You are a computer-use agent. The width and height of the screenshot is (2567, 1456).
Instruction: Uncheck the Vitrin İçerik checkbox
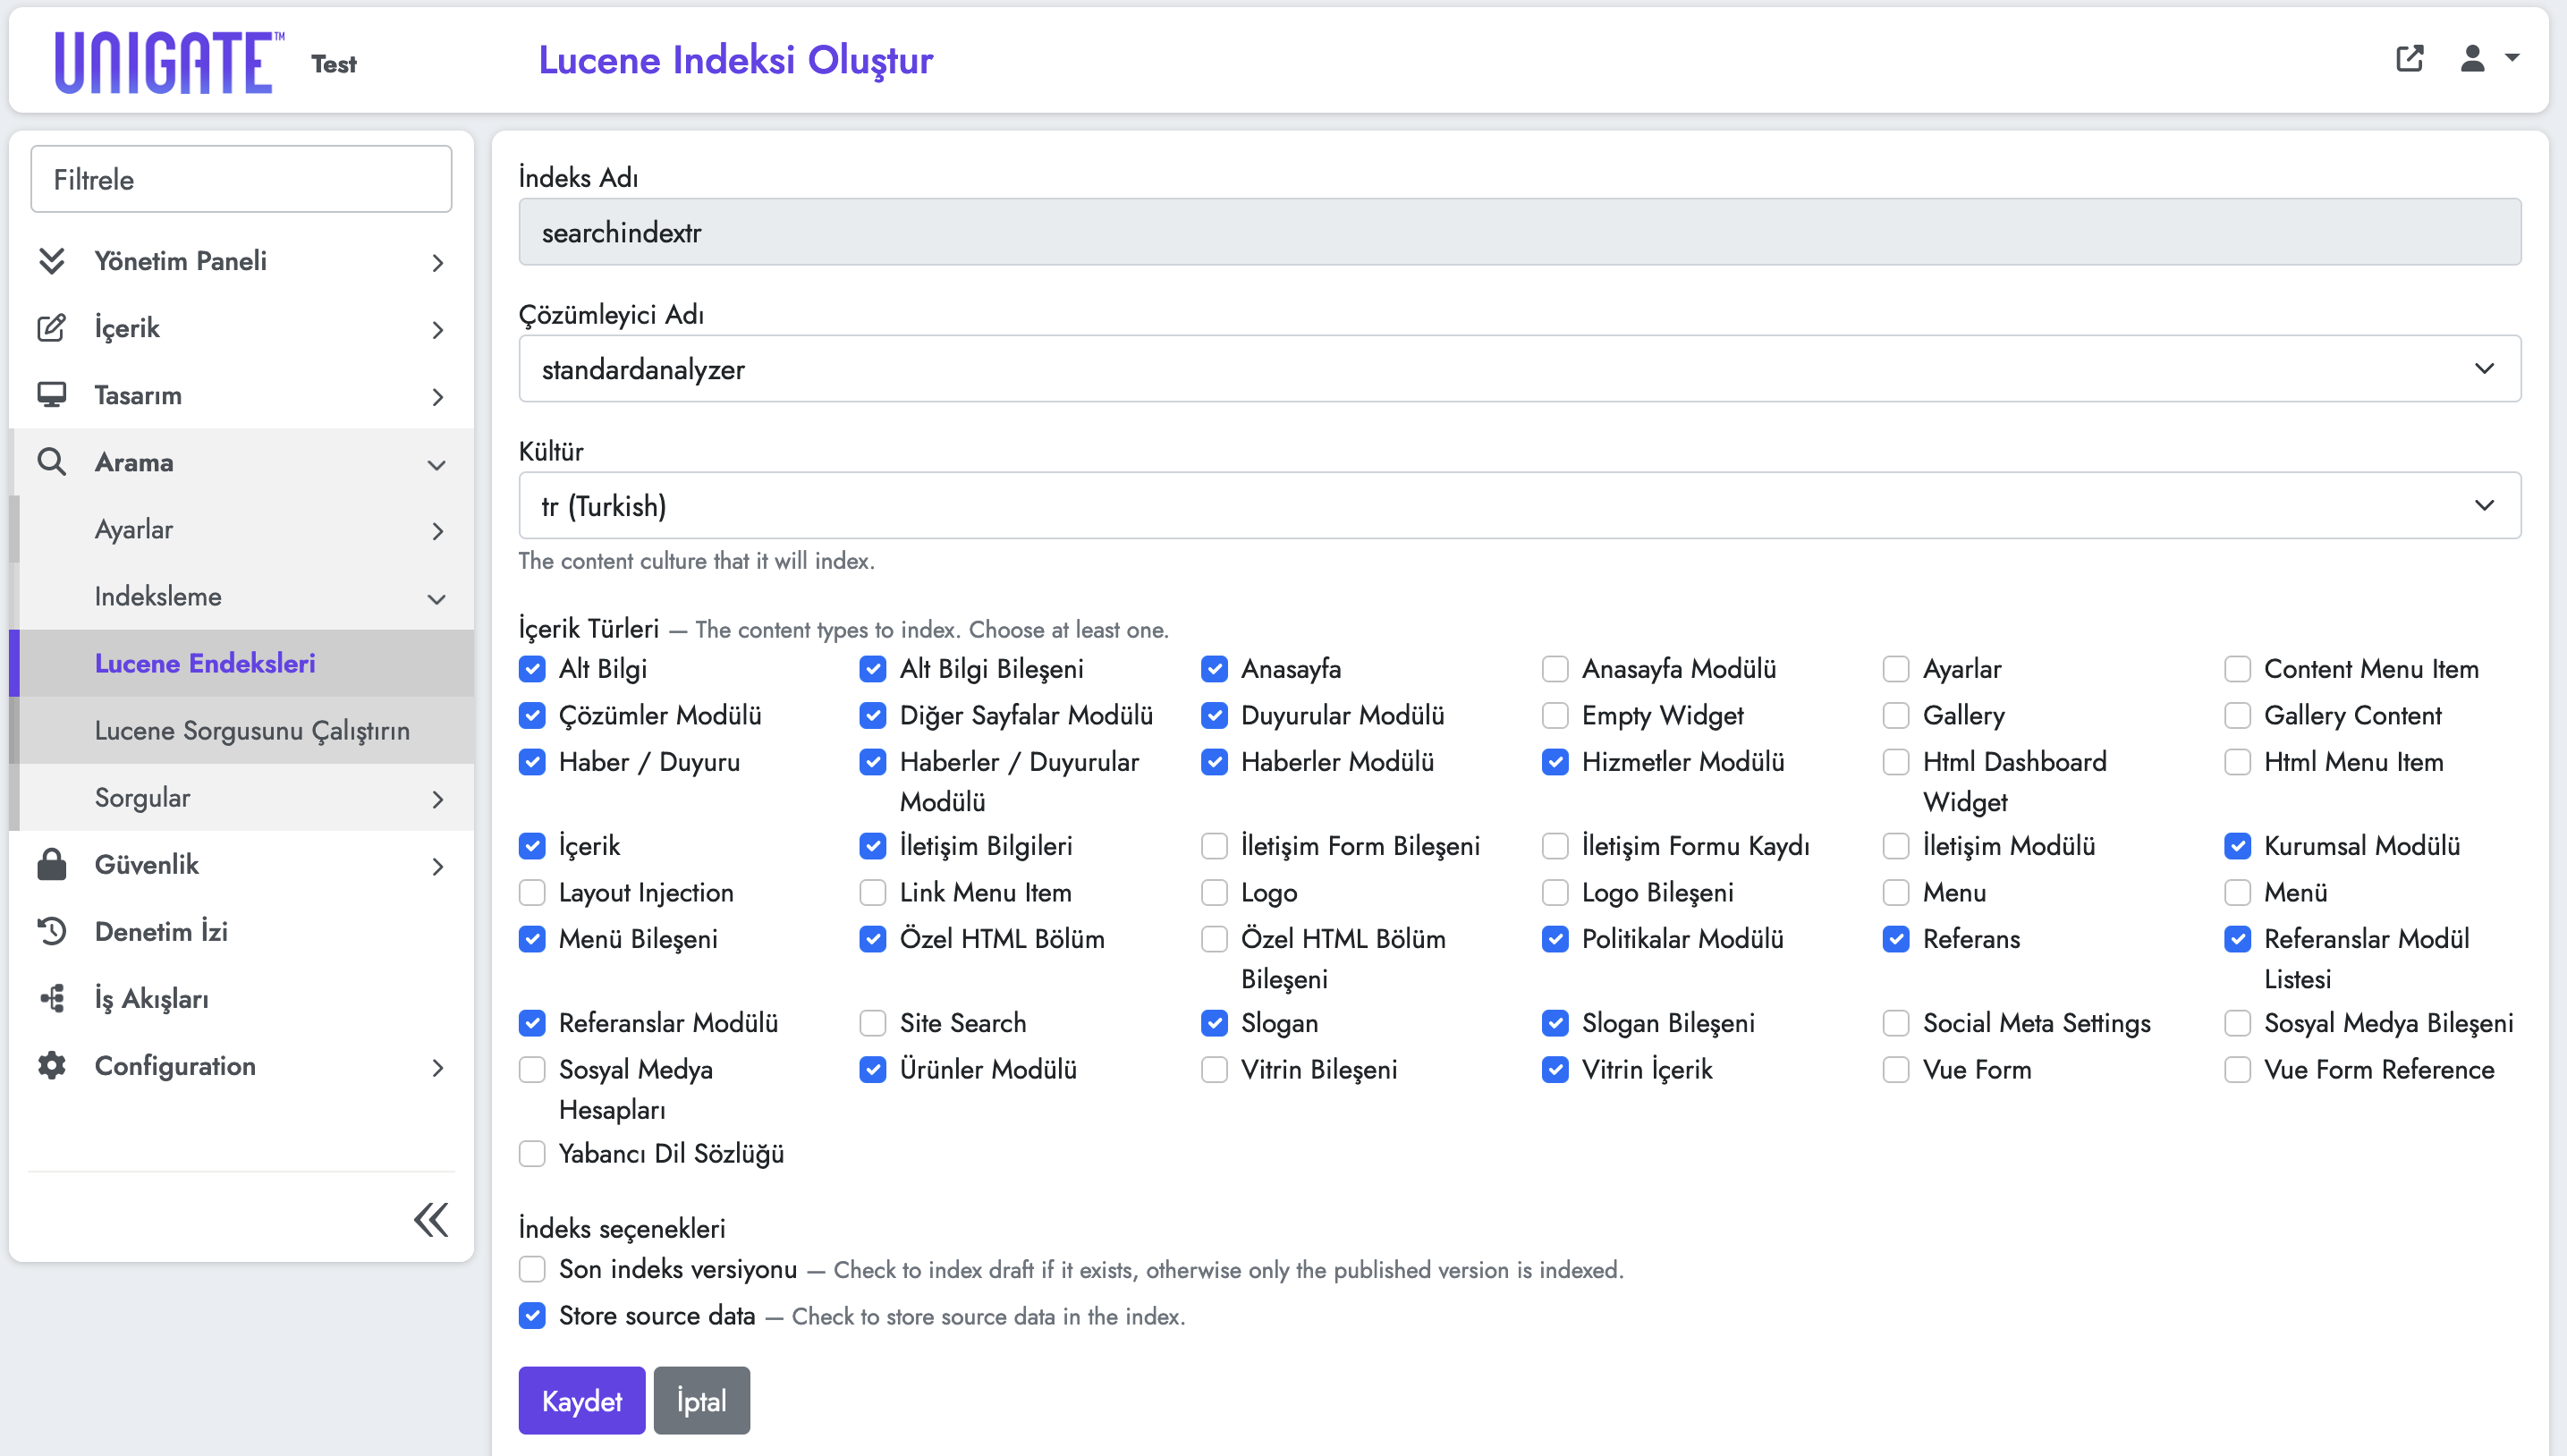click(1555, 1069)
